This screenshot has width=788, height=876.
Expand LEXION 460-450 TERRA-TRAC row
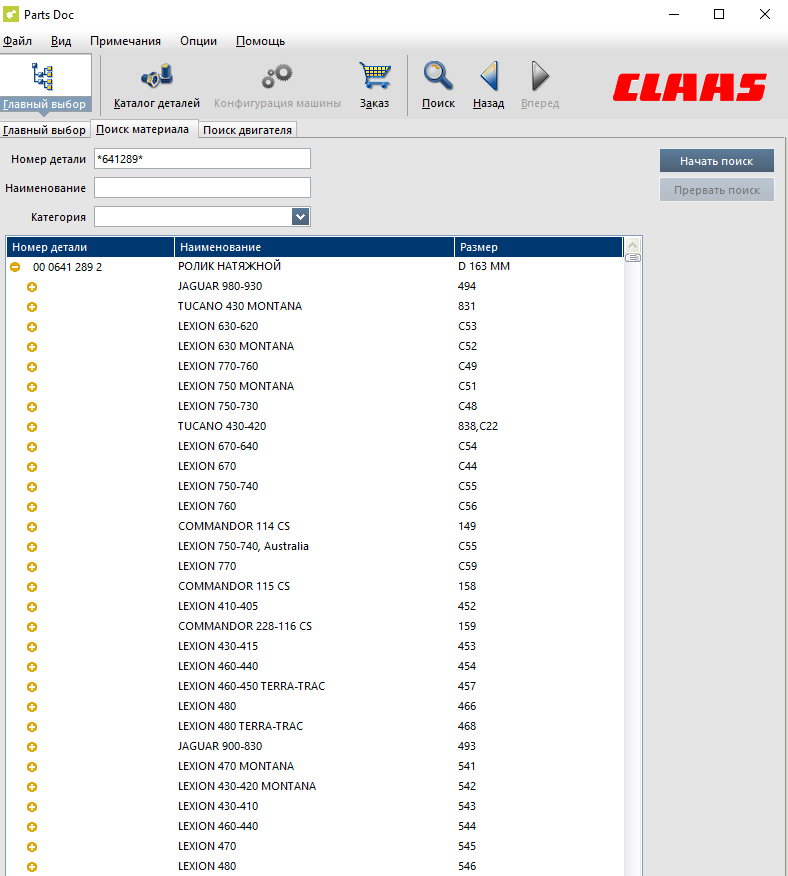tap(32, 687)
